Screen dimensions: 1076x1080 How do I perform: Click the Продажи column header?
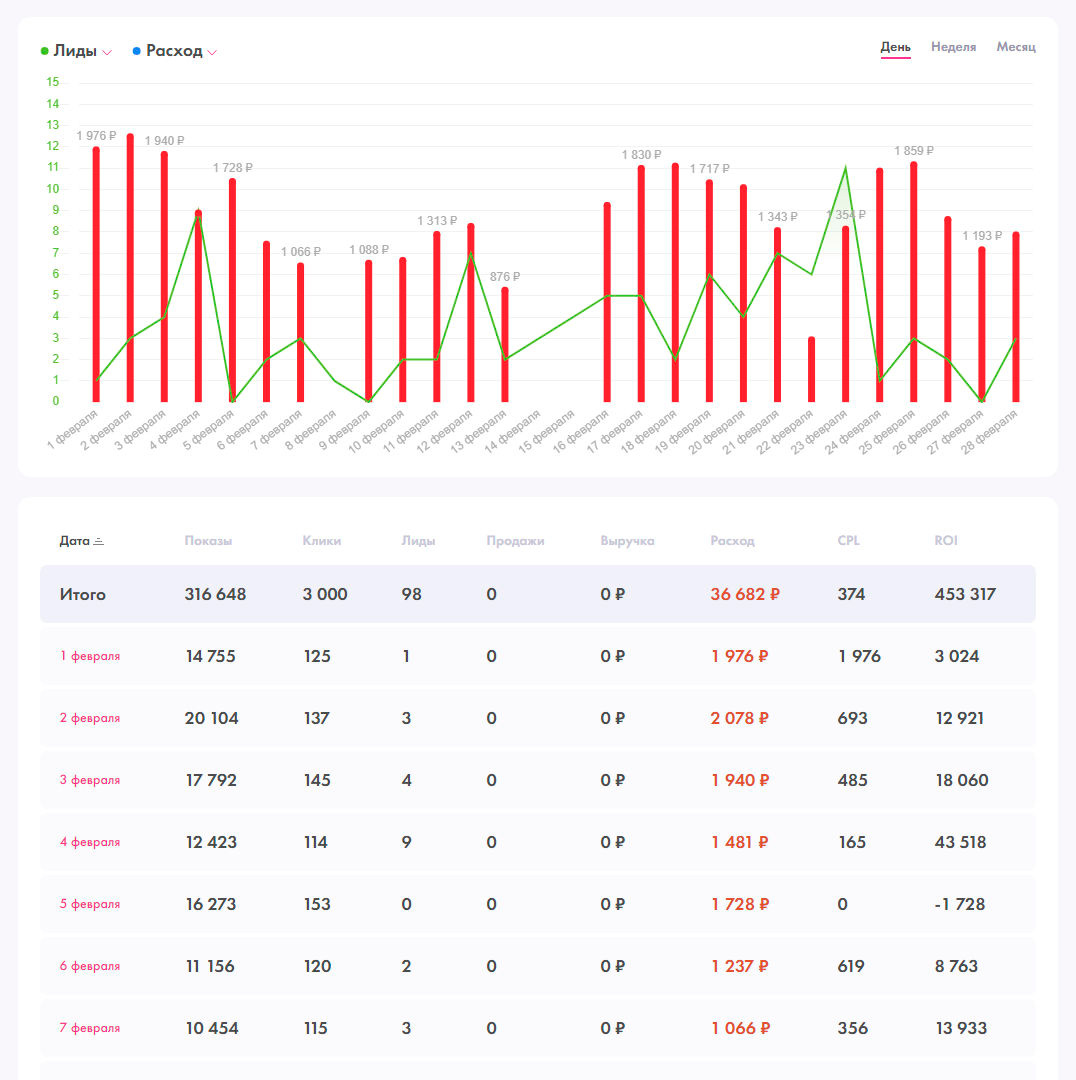515,541
